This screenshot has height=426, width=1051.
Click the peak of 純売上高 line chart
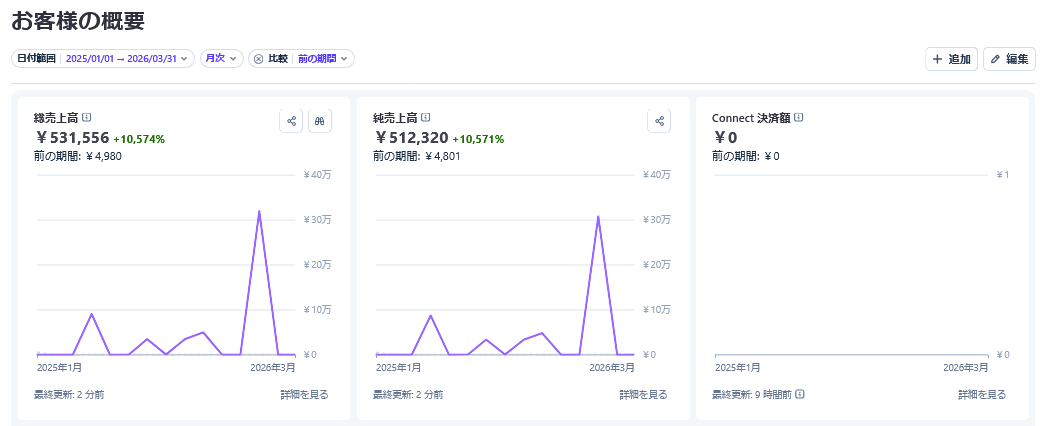pos(598,216)
